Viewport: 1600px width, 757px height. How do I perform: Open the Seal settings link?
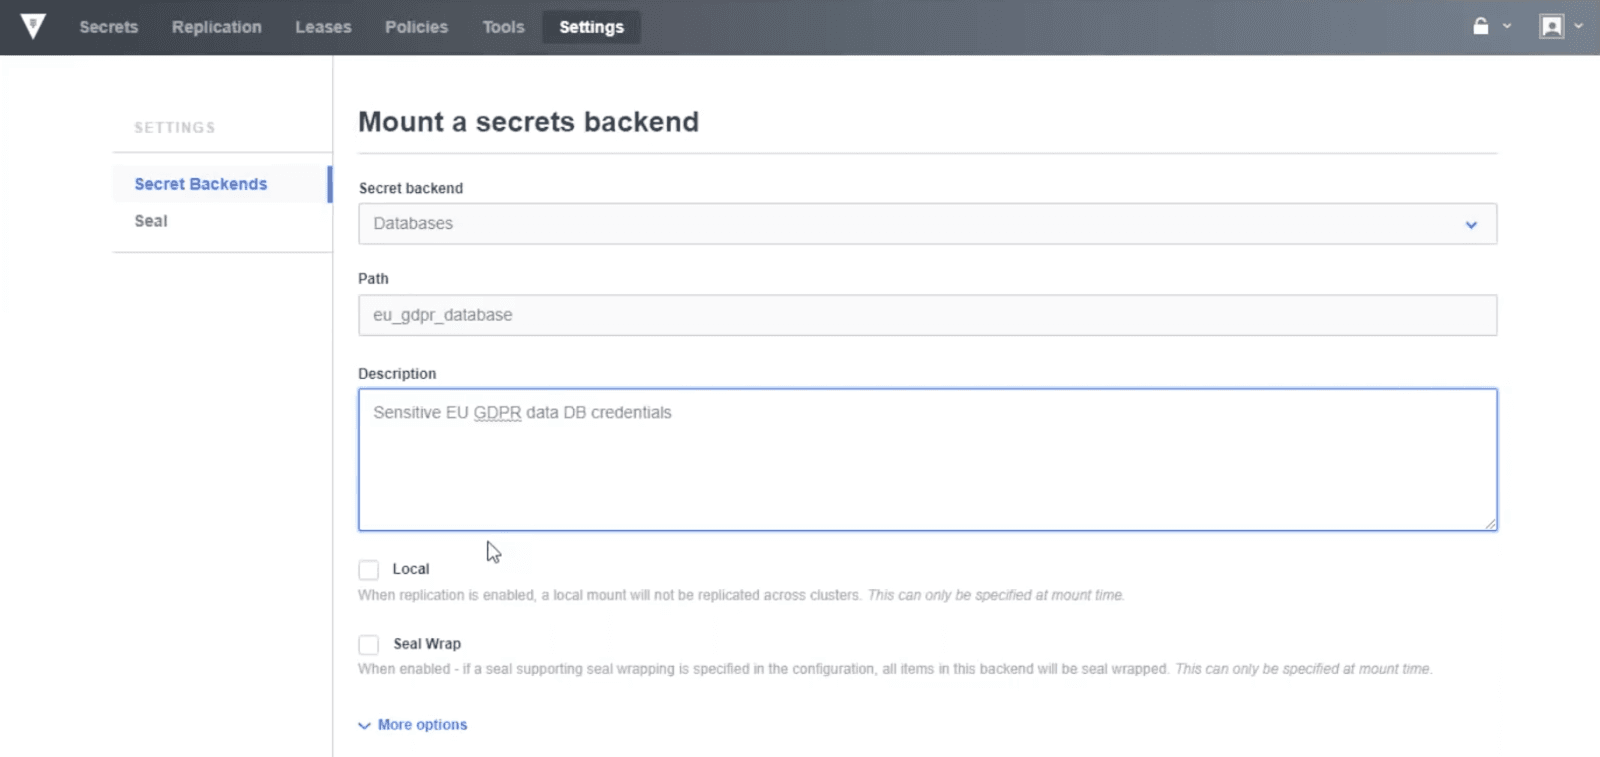coord(151,221)
